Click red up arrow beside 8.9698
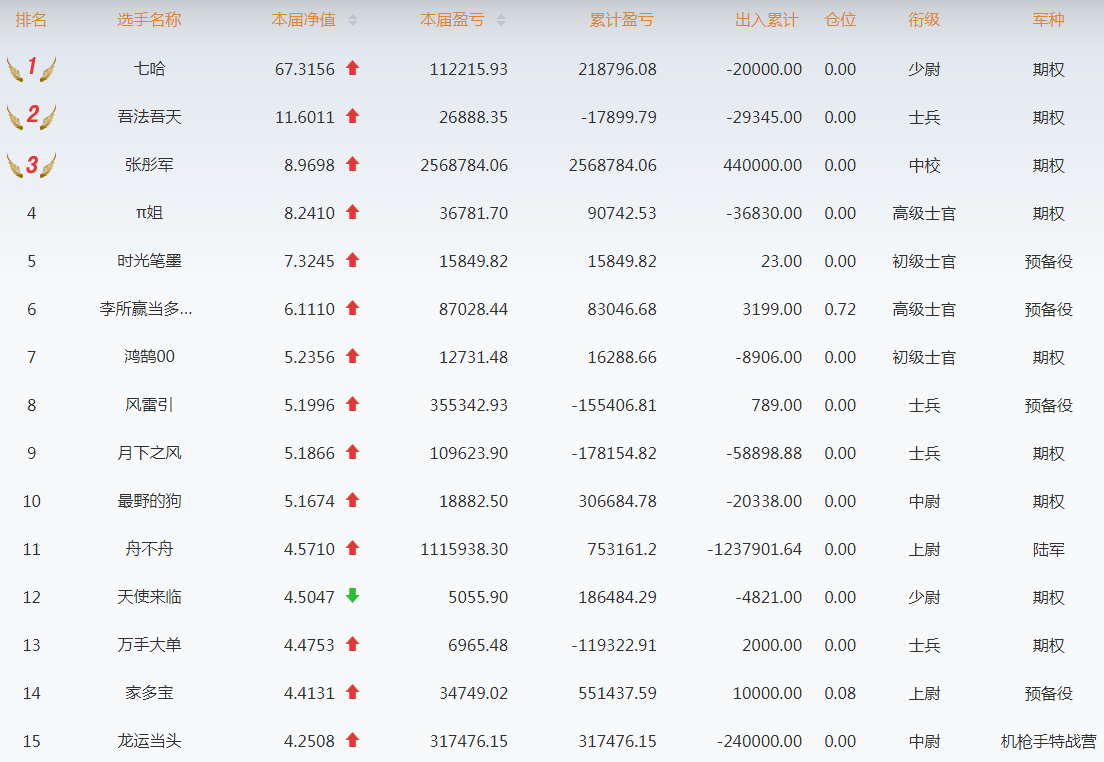This screenshot has height=762, width=1104. pyautogui.click(x=353, y=164)
